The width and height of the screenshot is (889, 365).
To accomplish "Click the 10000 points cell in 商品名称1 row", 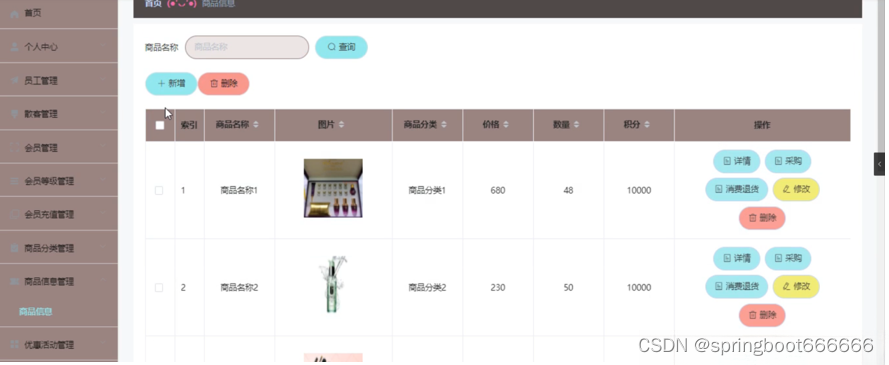I will click(x=639, y=190).
